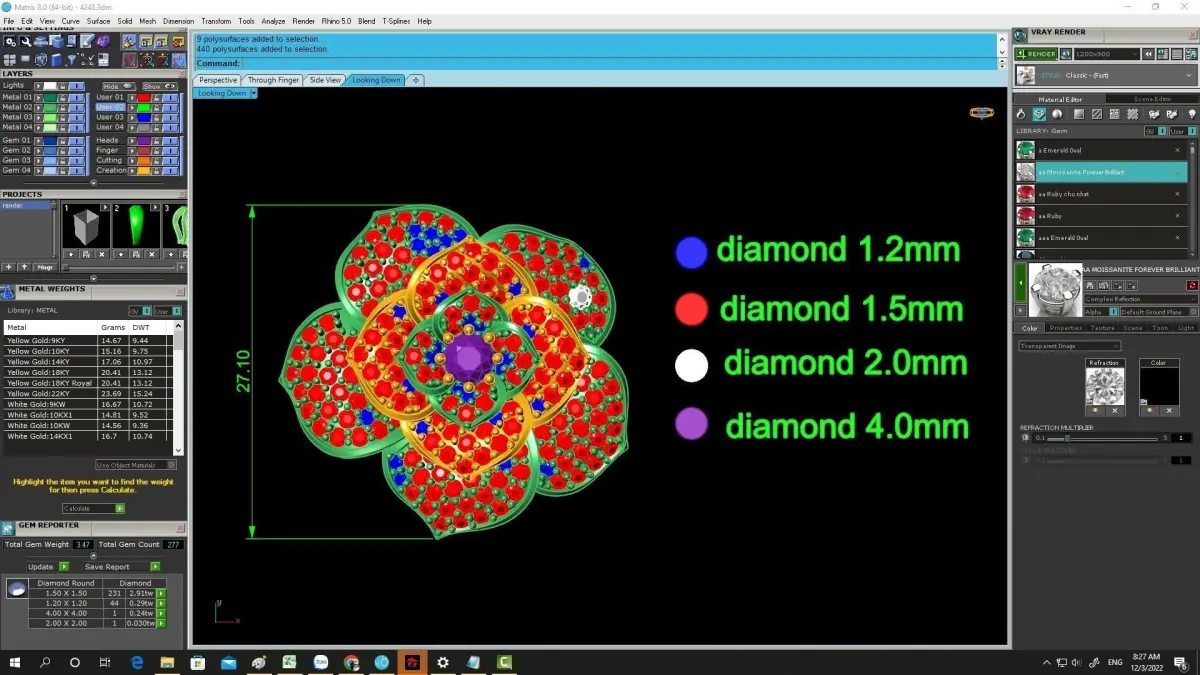Viewport: 1200px width, 675px height.
Task: Click the light bulb material icon
Action: coord(1192,114)
